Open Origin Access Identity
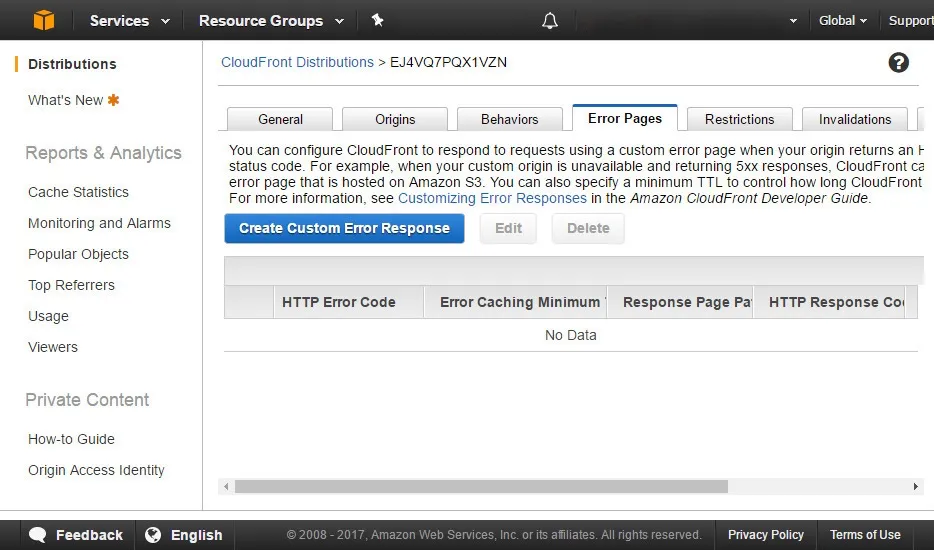The width and height of the screenshot is (934, 550). coord(96,470)
